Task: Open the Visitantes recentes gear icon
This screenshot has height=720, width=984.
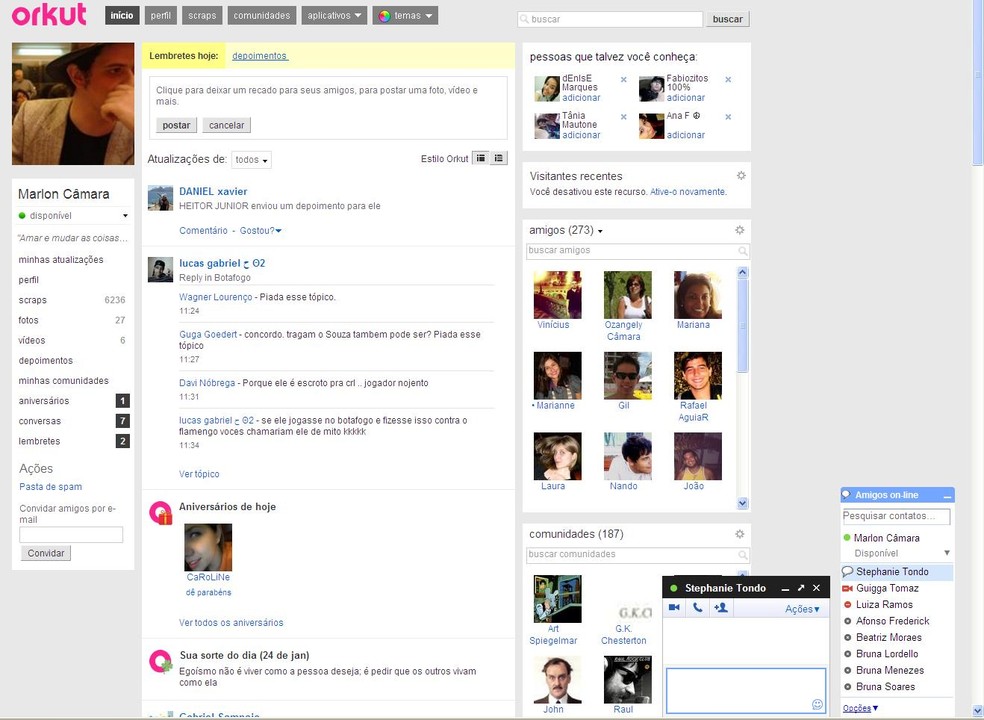Action: pyautogui.click(x=740, y=174)
